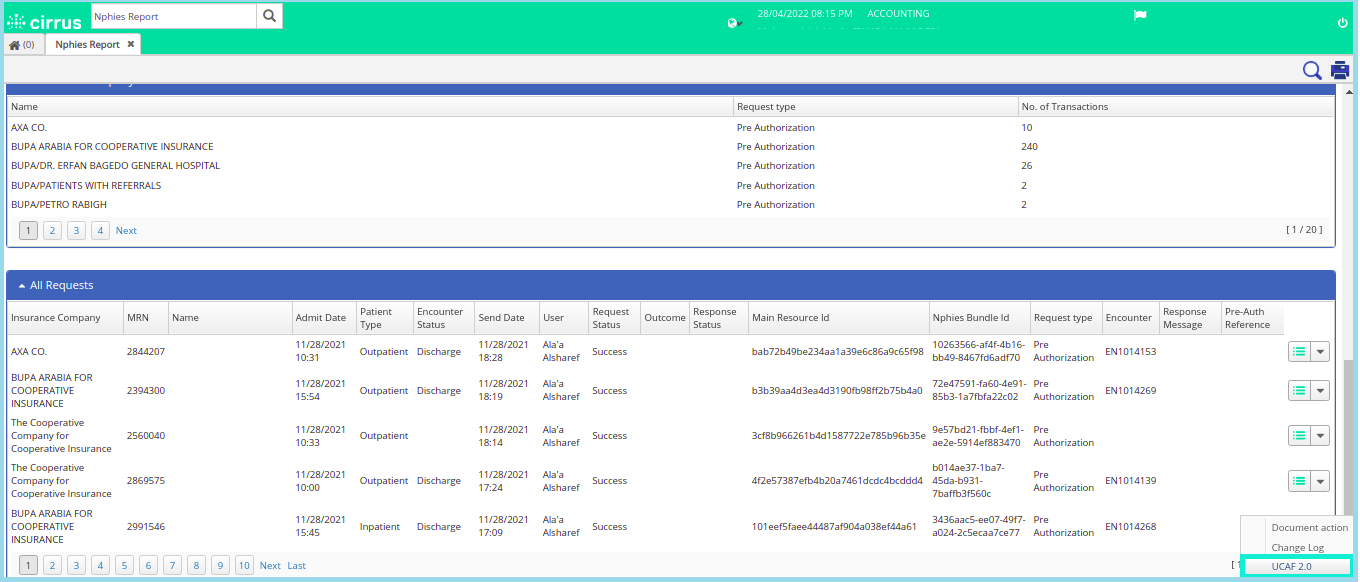
Task: Click the globe language icon
Action: tap(733, 23)
